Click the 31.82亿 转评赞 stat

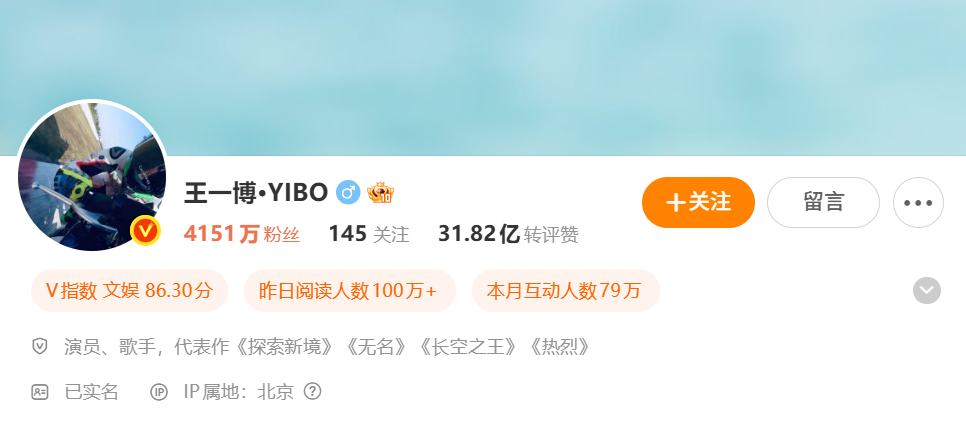pyautogui.click(x=508, y=235)
